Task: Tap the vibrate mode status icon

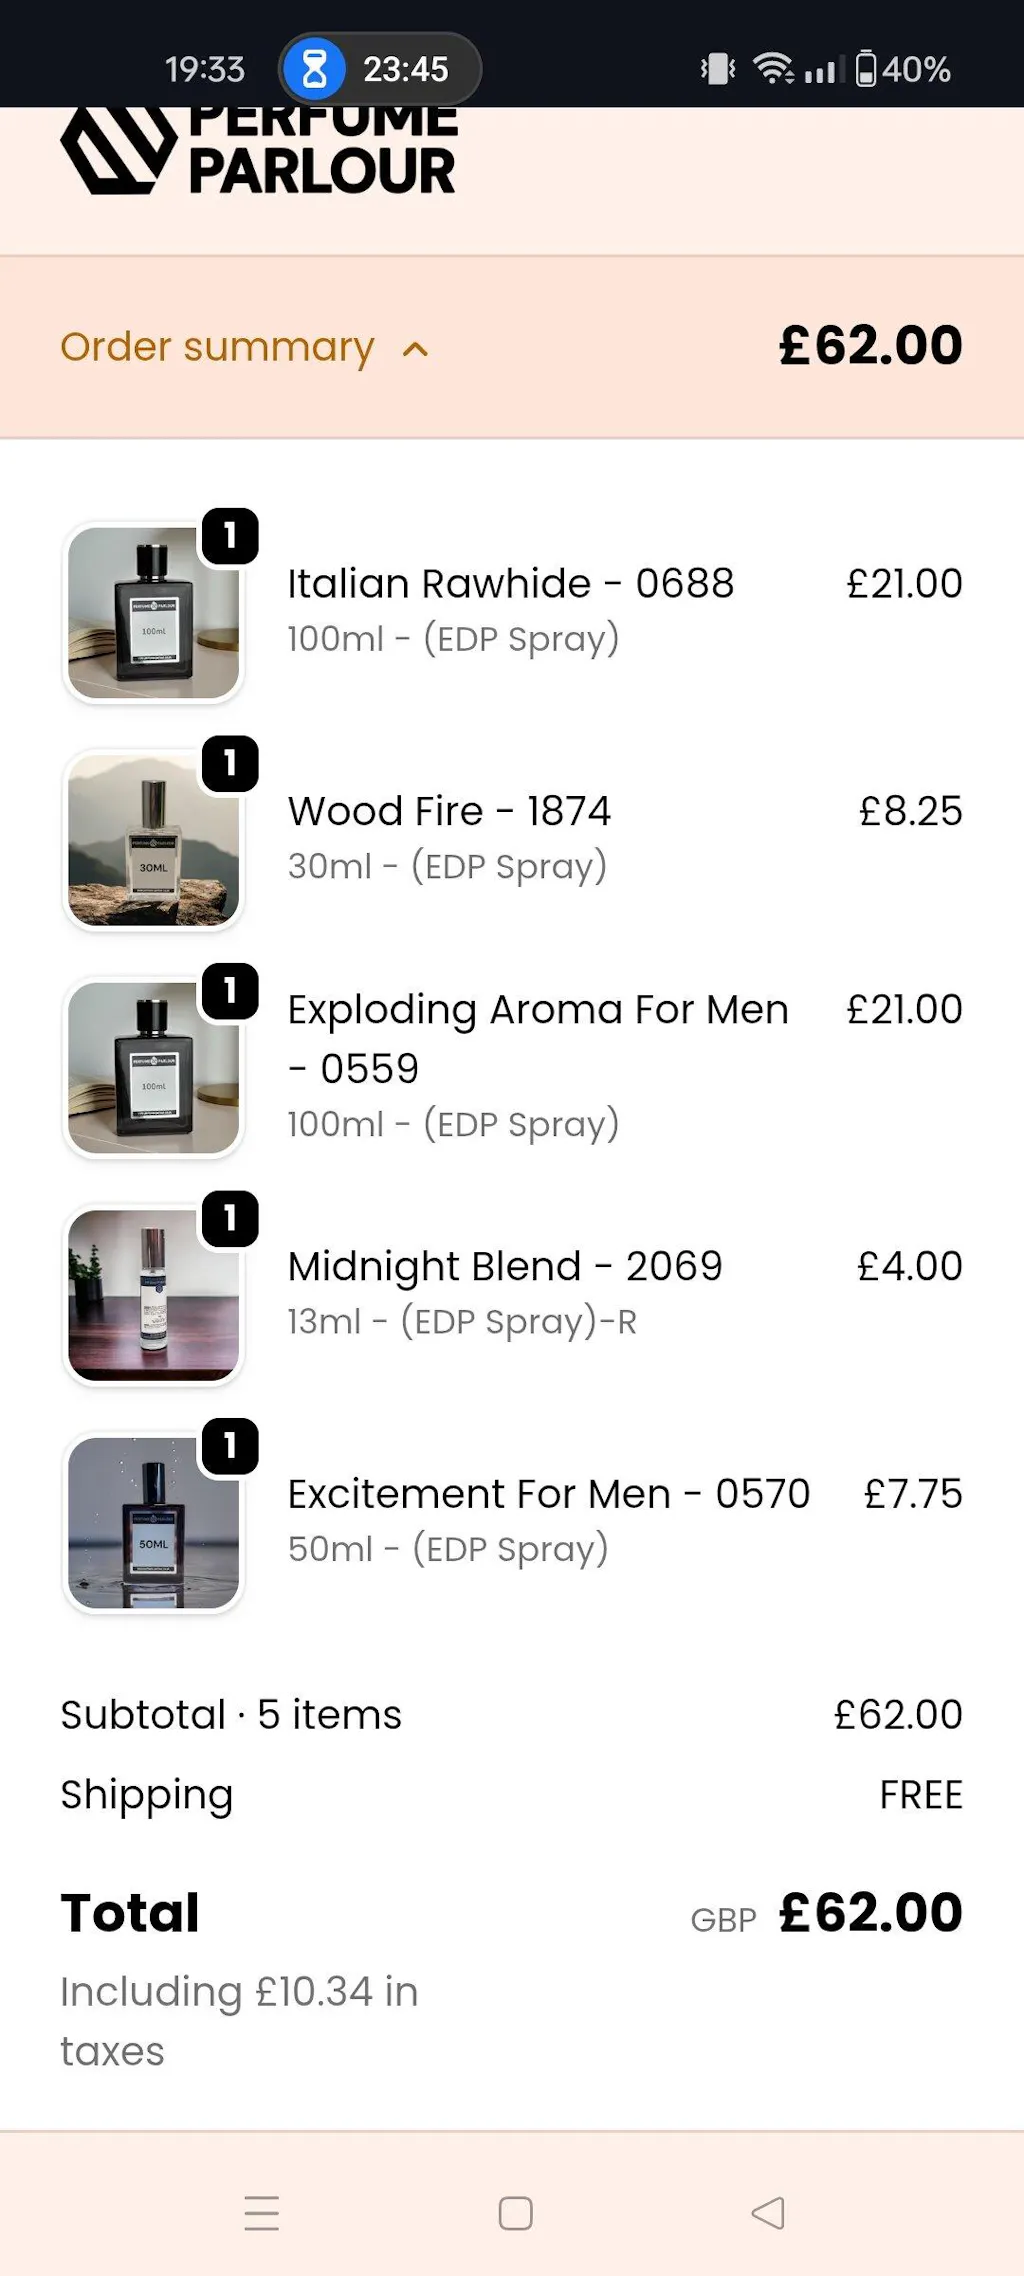Action: coord(718,69)
